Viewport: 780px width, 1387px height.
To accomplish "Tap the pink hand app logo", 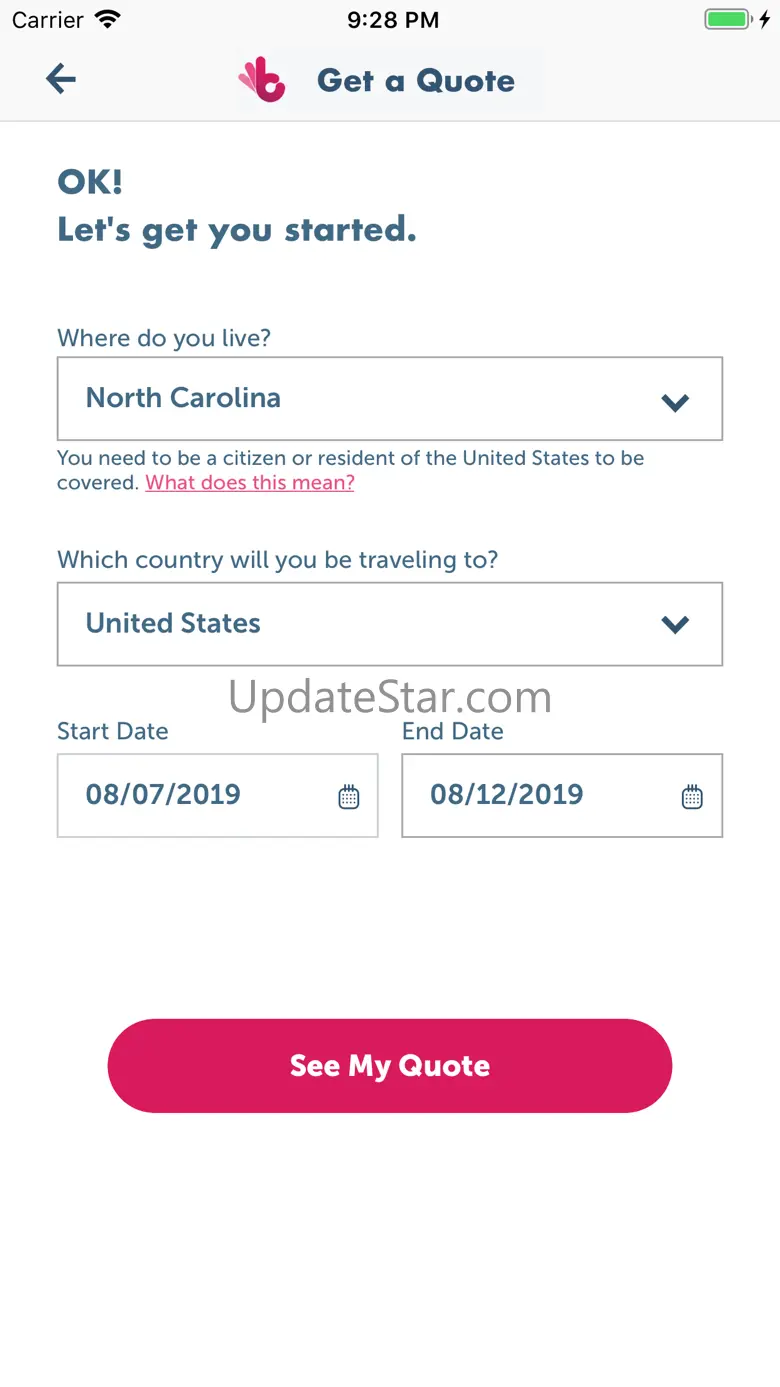I will [262, 80].
